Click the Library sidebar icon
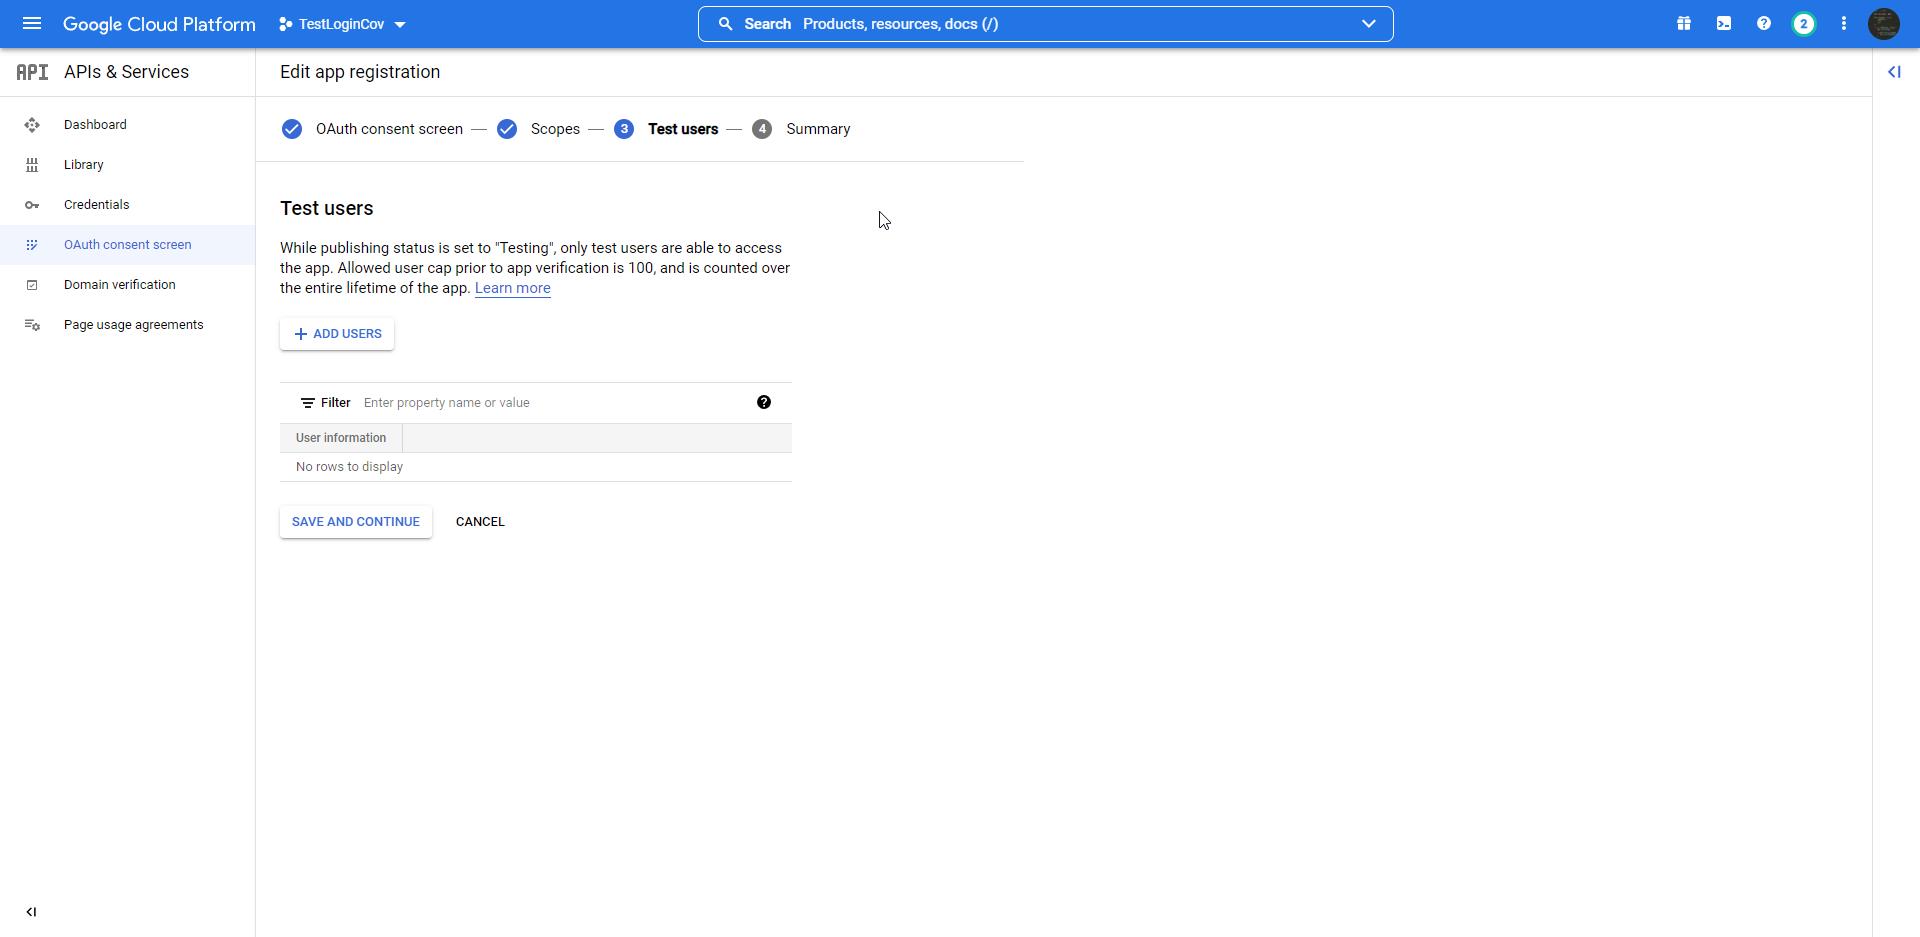 [x=32, y=165]
